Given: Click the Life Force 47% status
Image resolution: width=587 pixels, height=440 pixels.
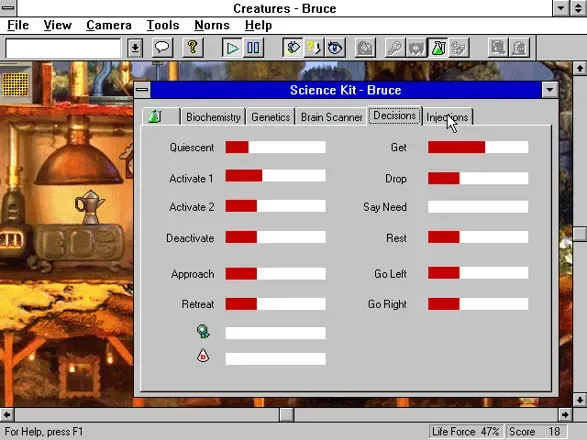Looking at the screenshot, I should (465, 432).
